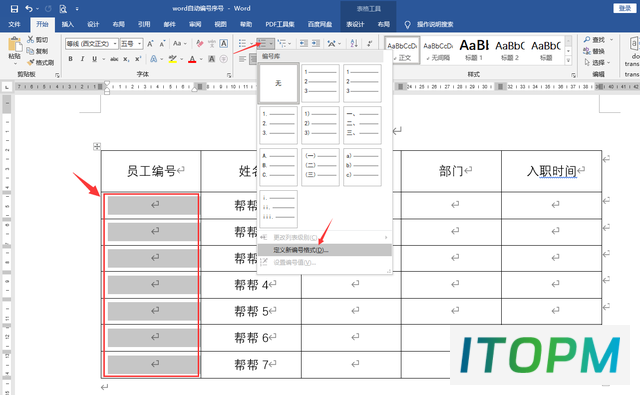Toggle Bold formatting button
Viewport: 640px width, 395px height.
coord(71,59)
